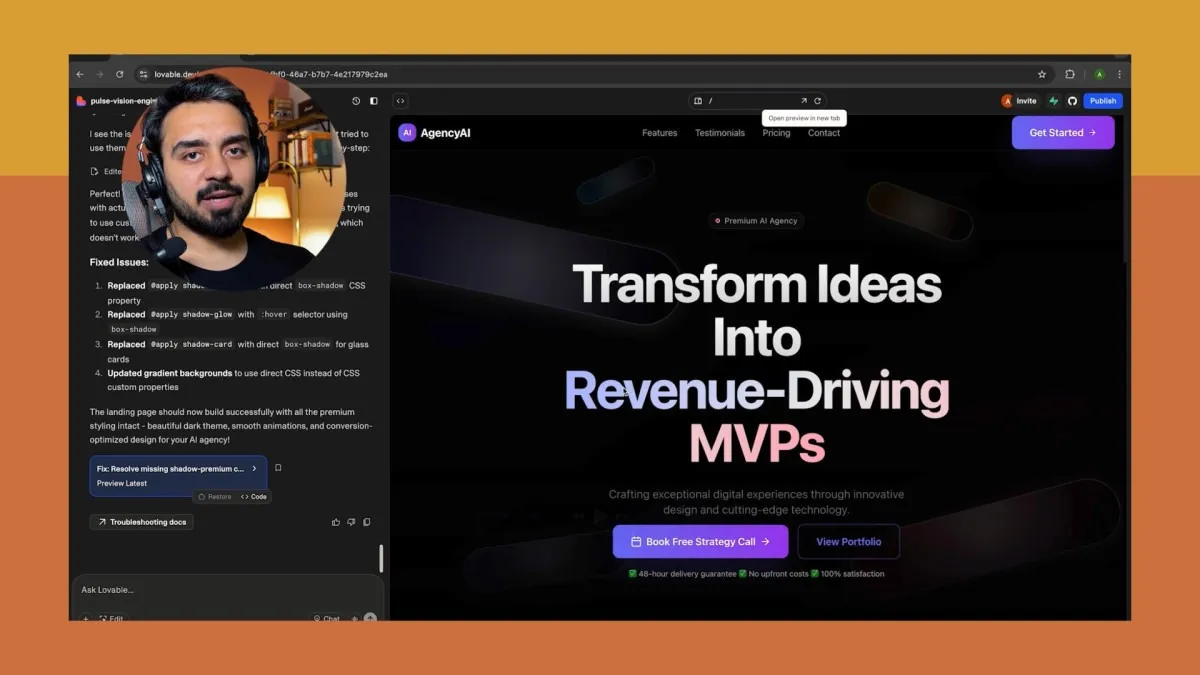Click the chat panel scrollbar thumb
Image resolution: width=1200 pixels, height=675 pixels.
click(x=381, y=559)
